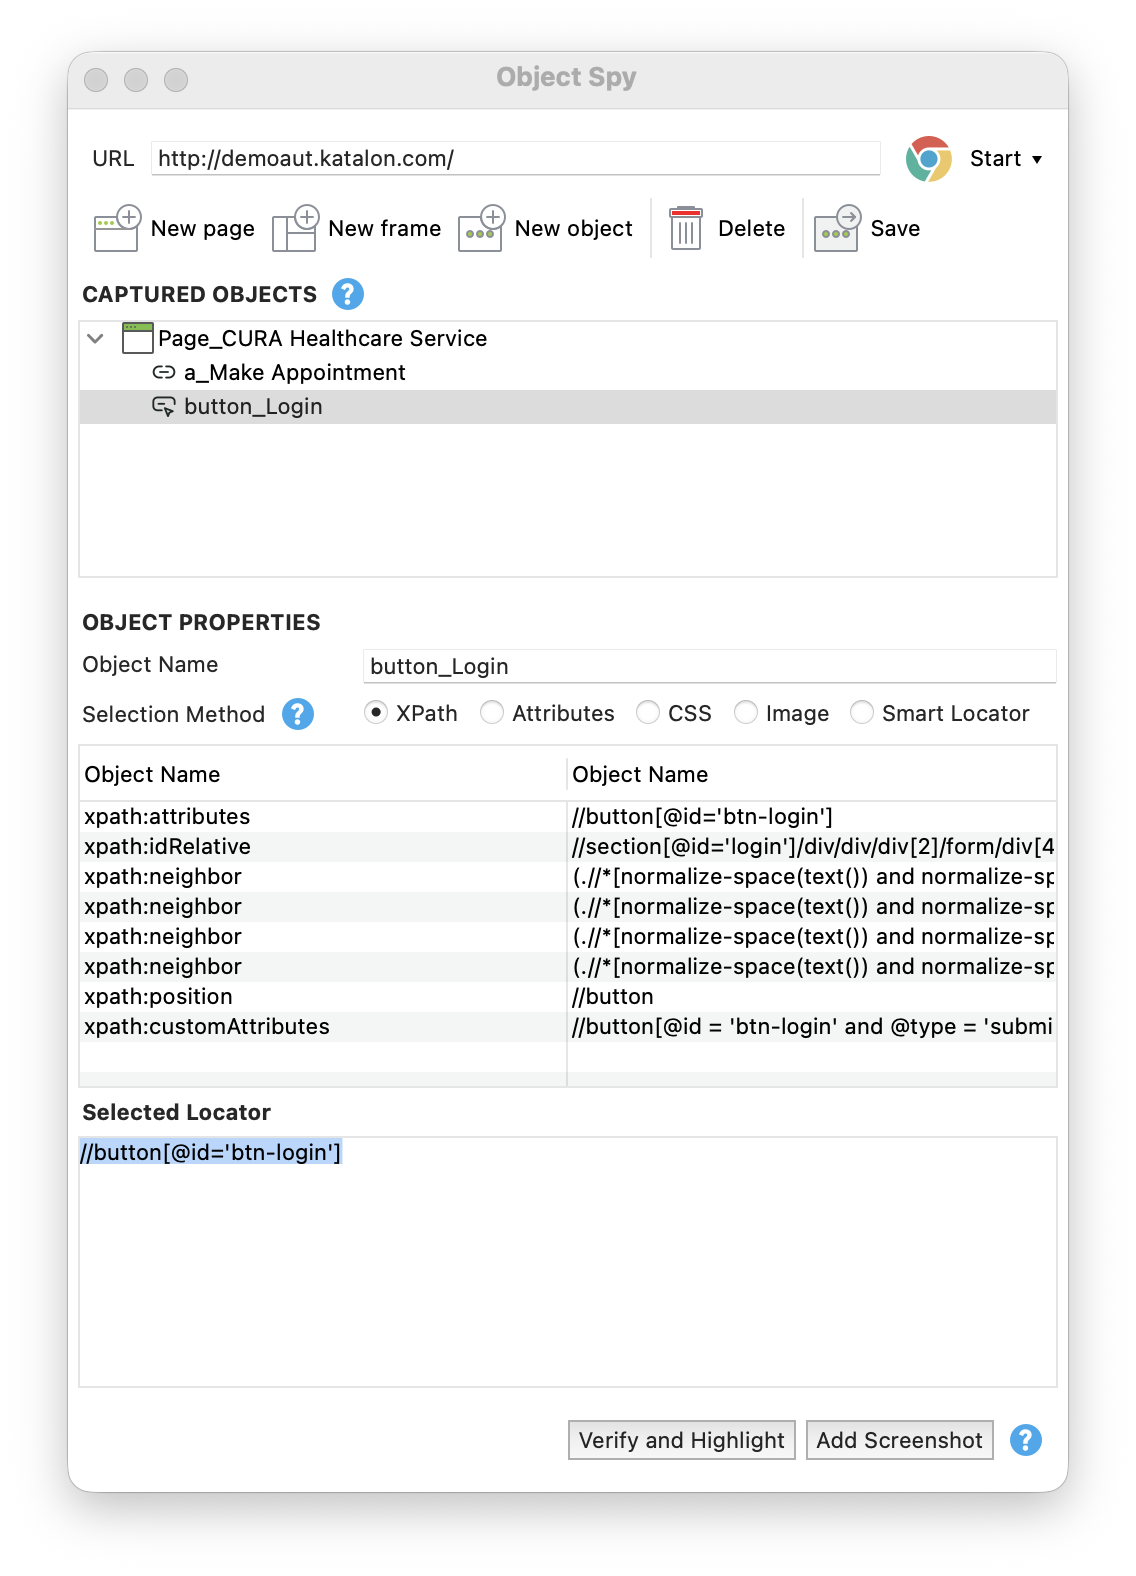Image resolution: width=1136 pixels, height=1576 pixels.
Task: Click the //section[@id='login'] value cell
Action: [812, 847]
